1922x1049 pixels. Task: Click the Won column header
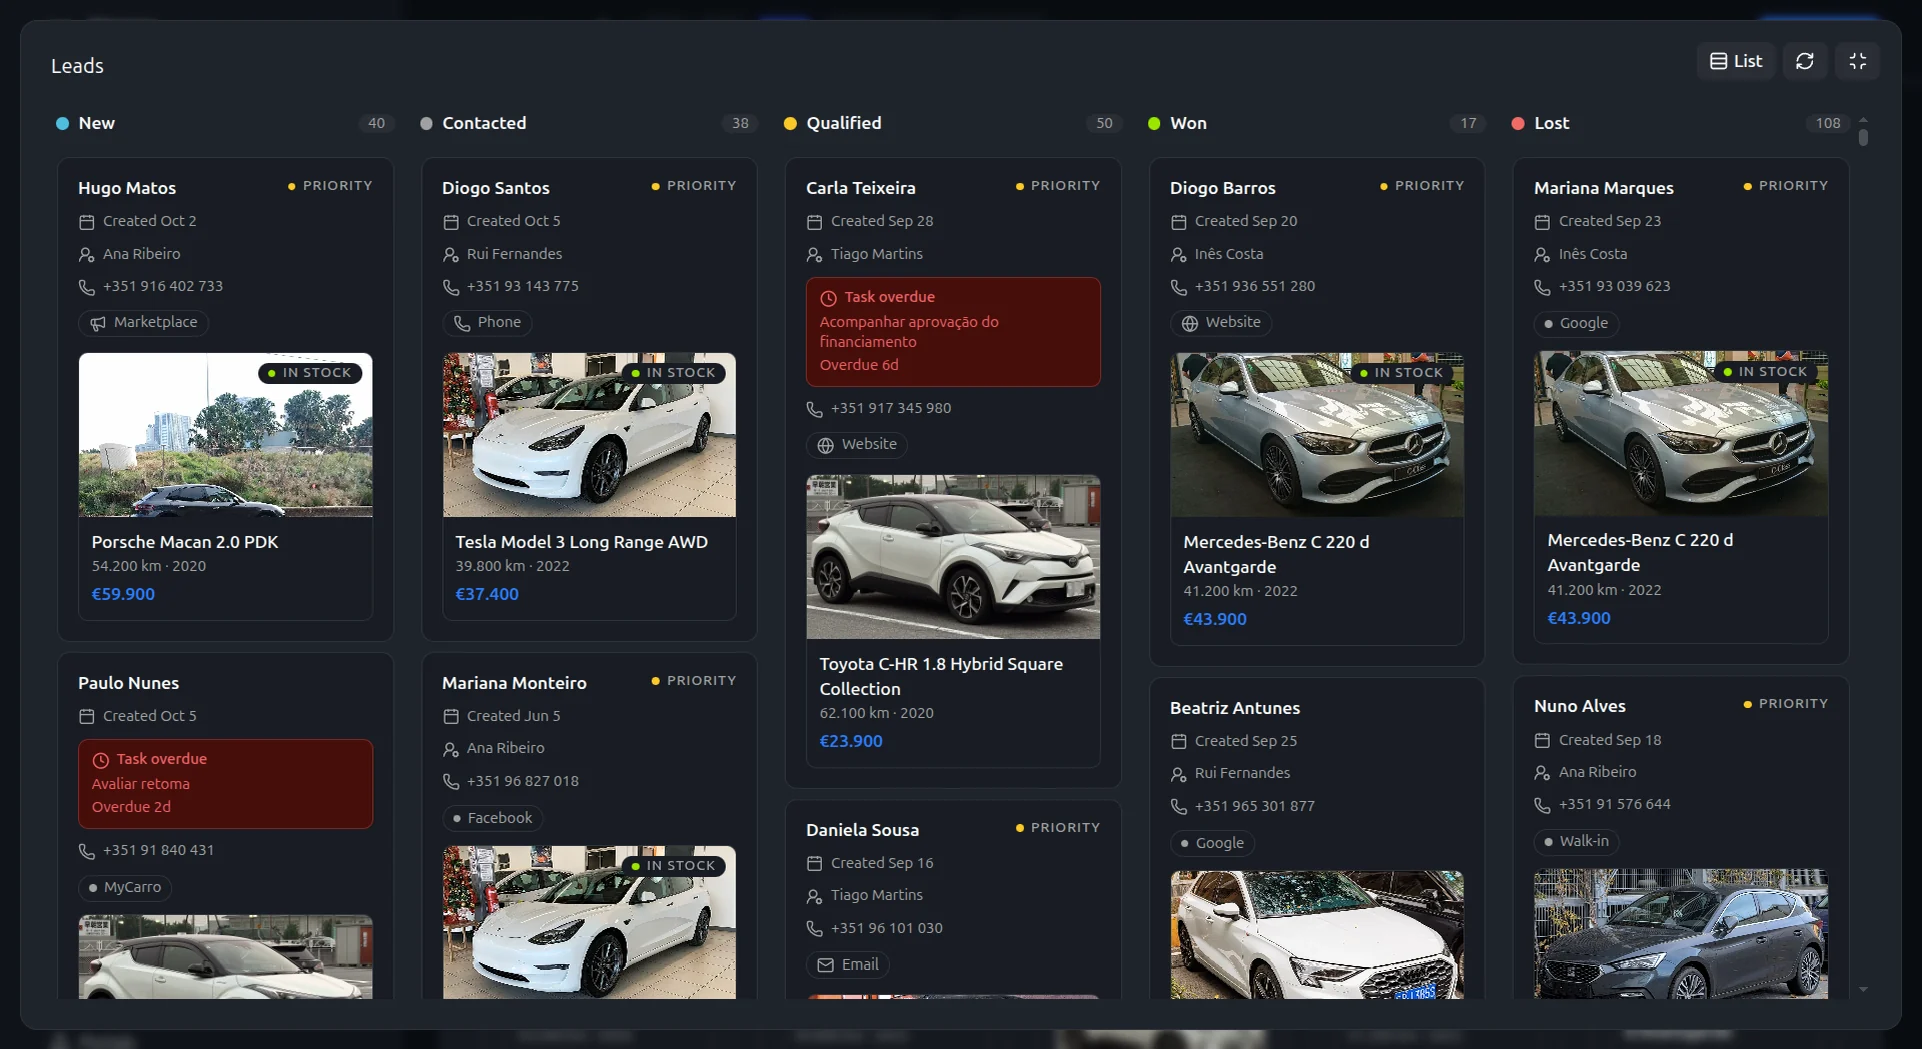pos(1188,123)
